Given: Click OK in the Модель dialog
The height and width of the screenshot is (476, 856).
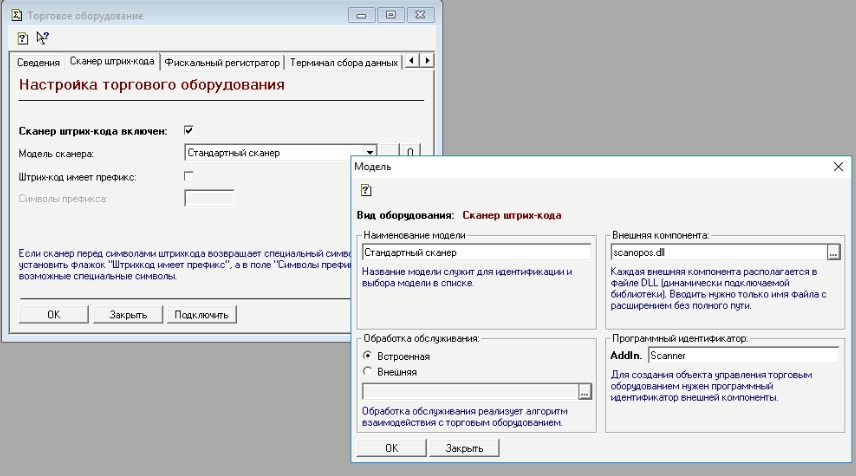Looking at the screenshot, I should (391, 448).
